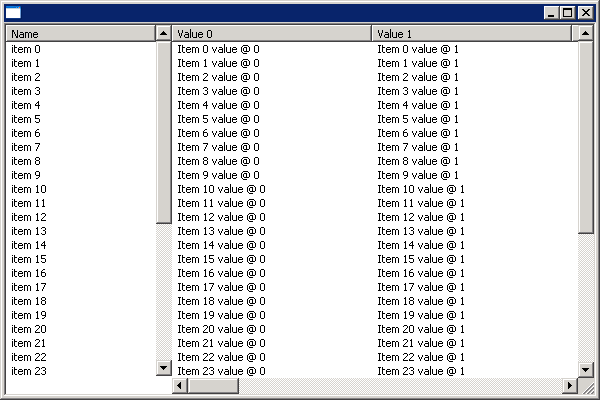Click cell 'Item 23 value @ 0'
The width and height of the screenshot is (600, 400).
point(222,371)
